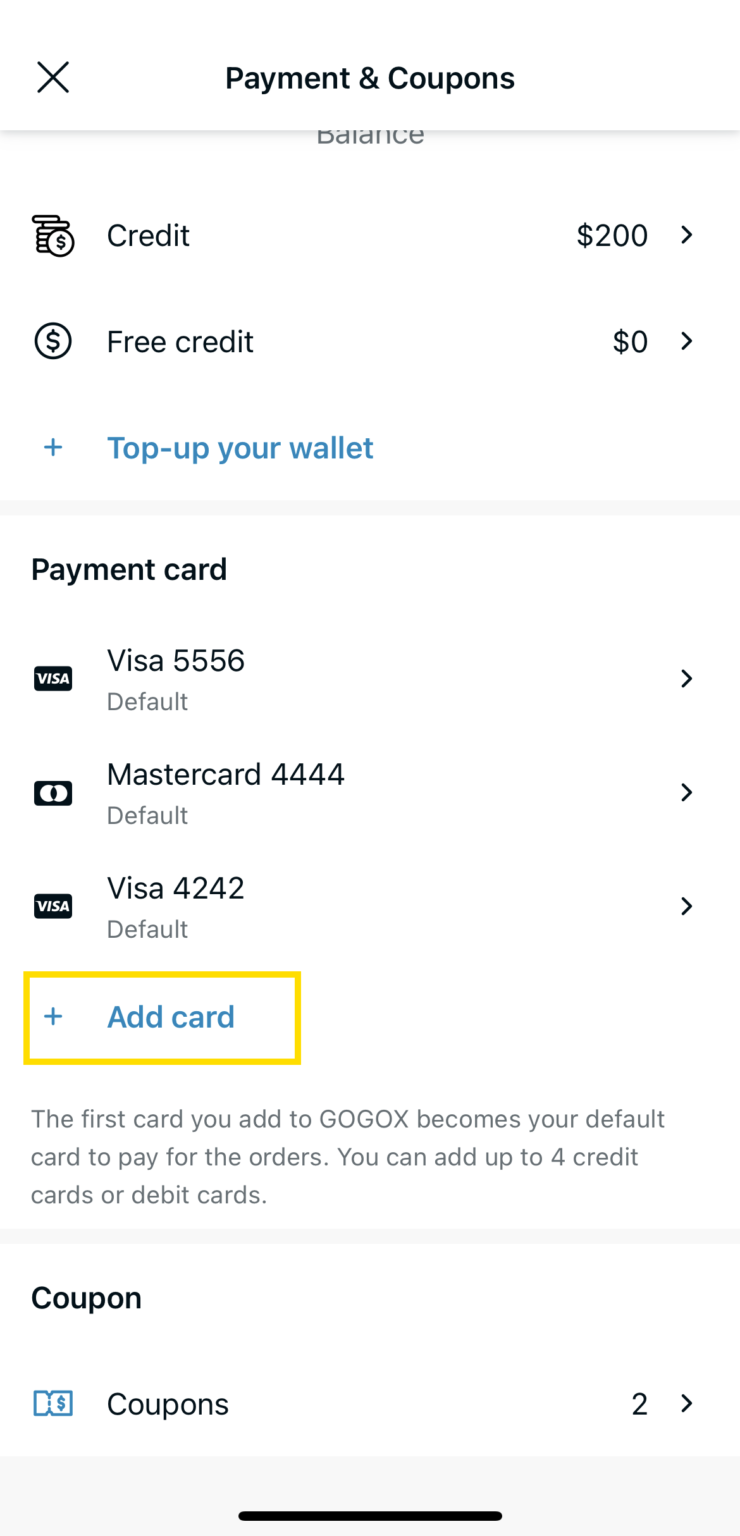740x1536 pixels.
Task: Select the Mastercard 4444 card icon
Action: tap(53, 792)
